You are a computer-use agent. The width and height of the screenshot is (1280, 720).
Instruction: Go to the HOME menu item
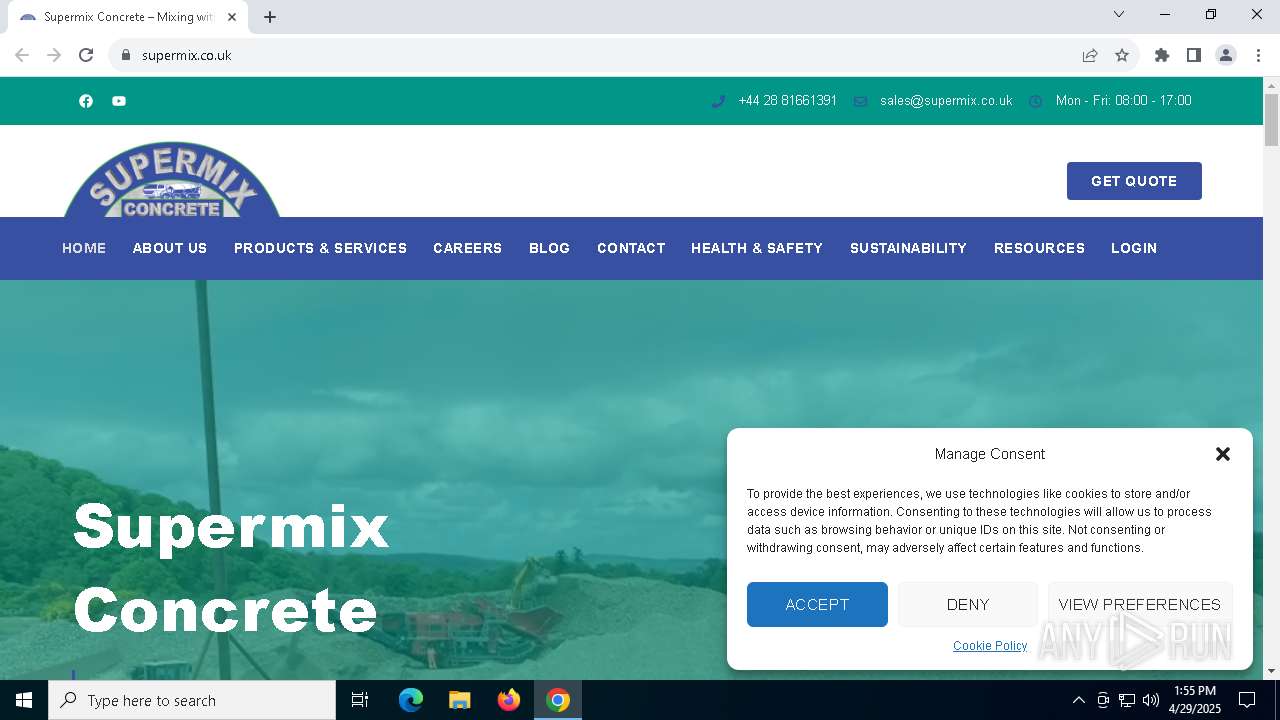[x=84, y=248]
